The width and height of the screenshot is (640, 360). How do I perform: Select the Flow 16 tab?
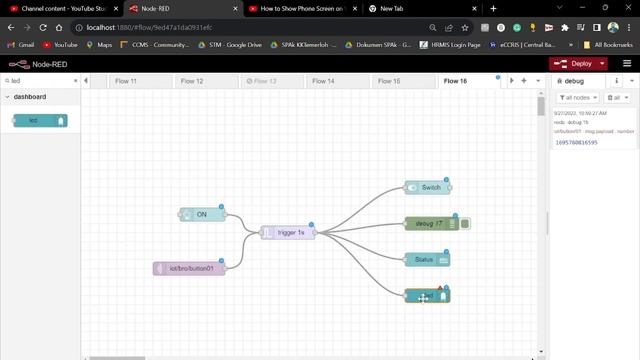[470, 81]
